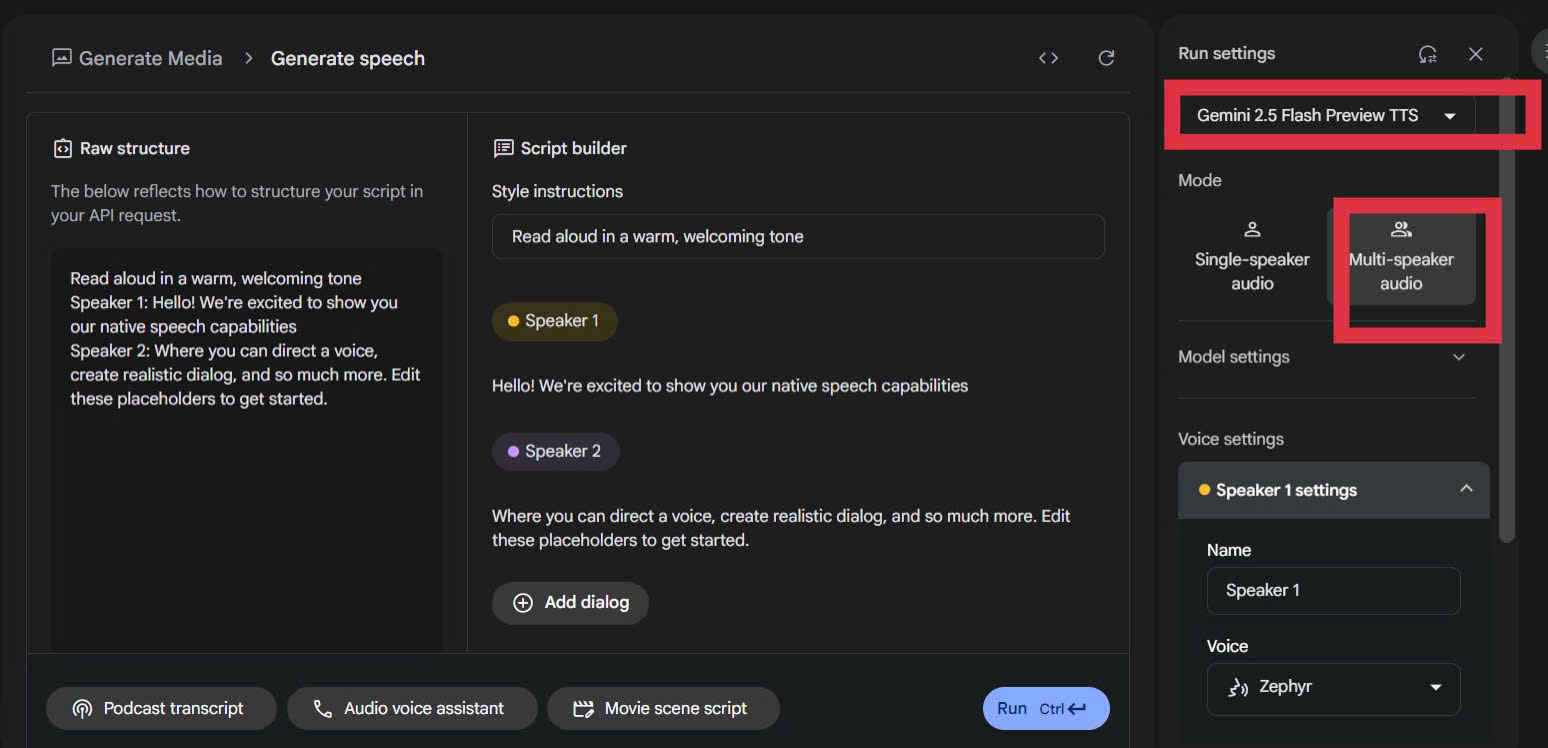Image resolution: width=1548 pixels, height=748 pixels.
Task: Click the Voice settings label
Action: (x=1231, y=439)
